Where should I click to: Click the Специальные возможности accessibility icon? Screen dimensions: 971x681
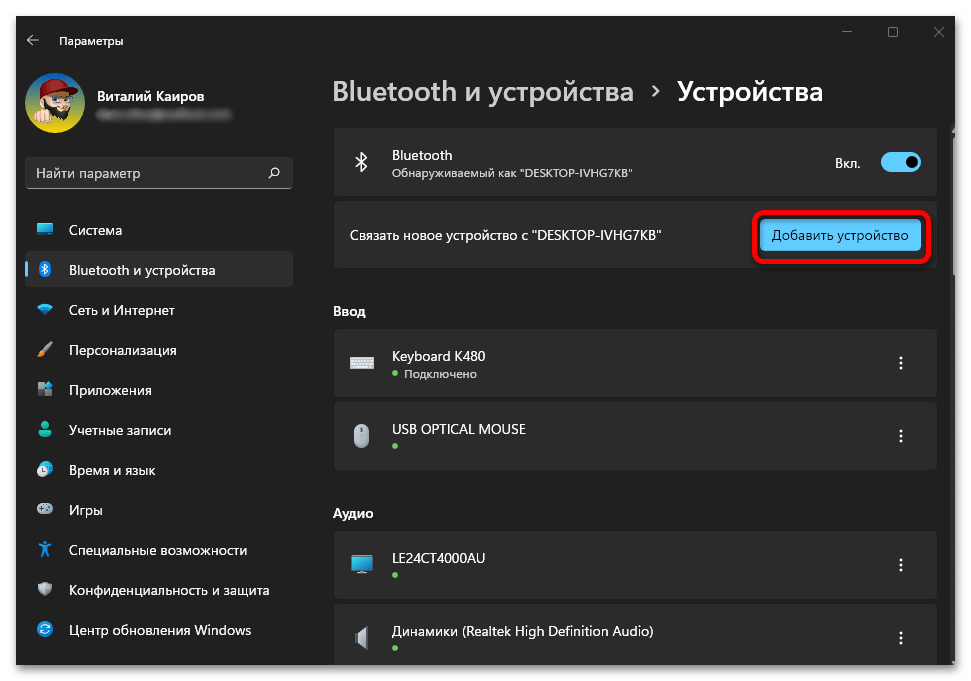click(x=45, y=549)
